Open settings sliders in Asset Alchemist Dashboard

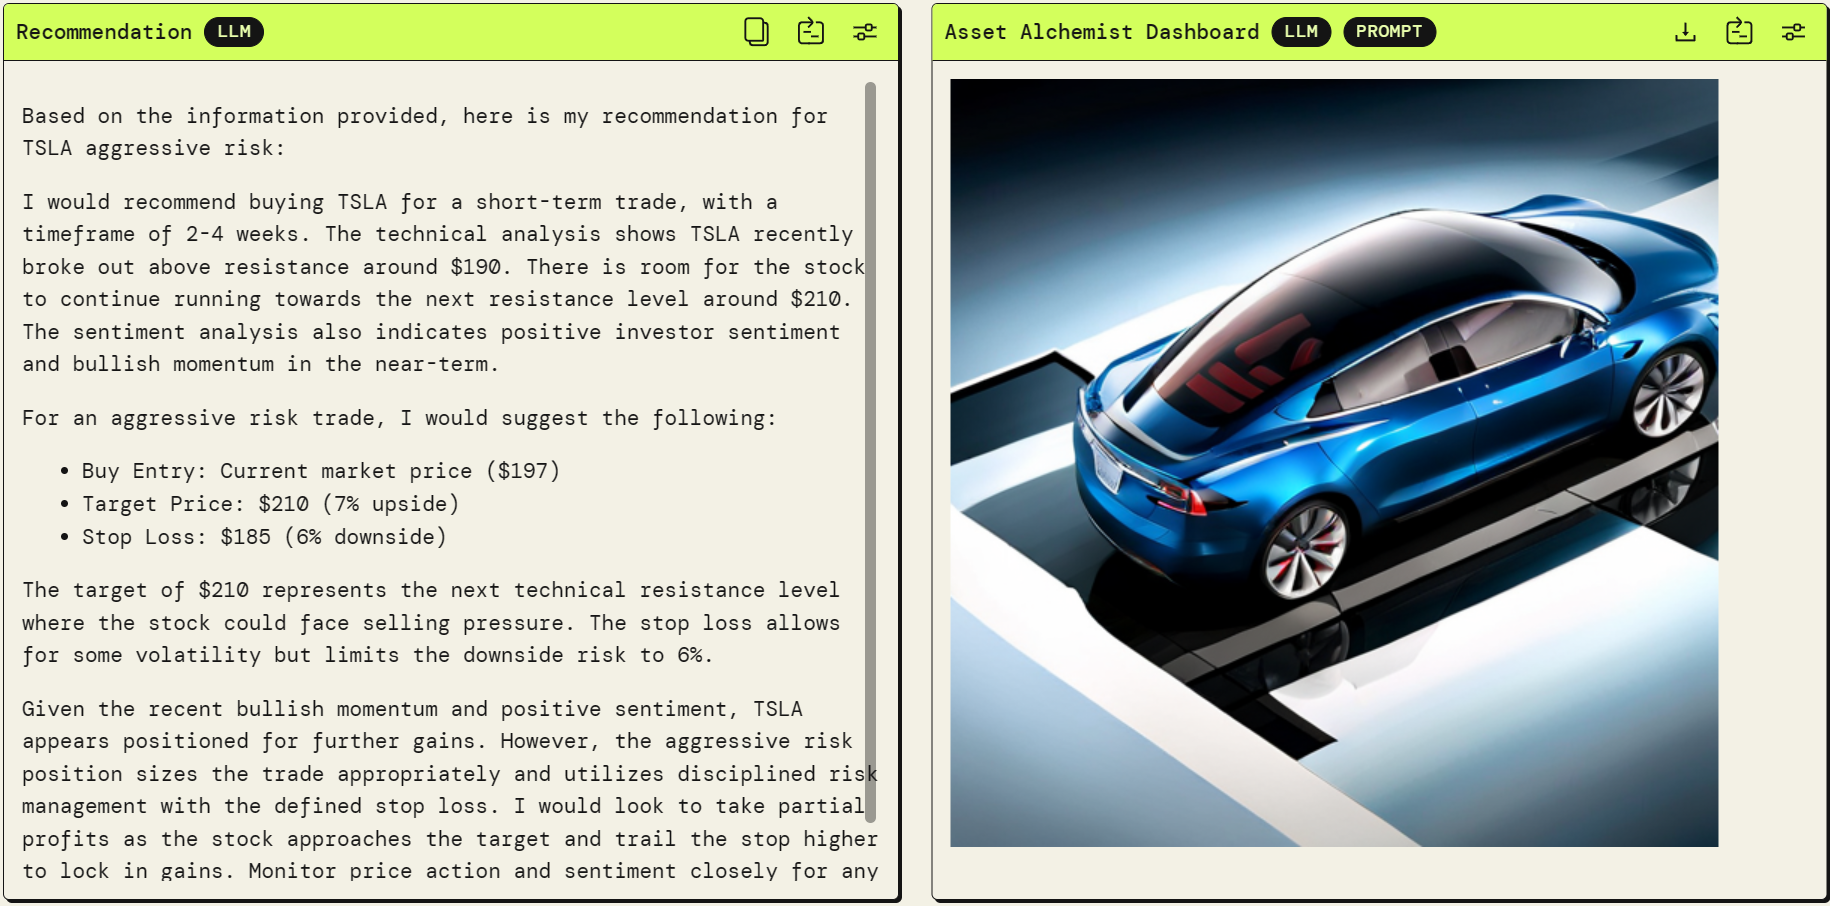coord(1794,32)
